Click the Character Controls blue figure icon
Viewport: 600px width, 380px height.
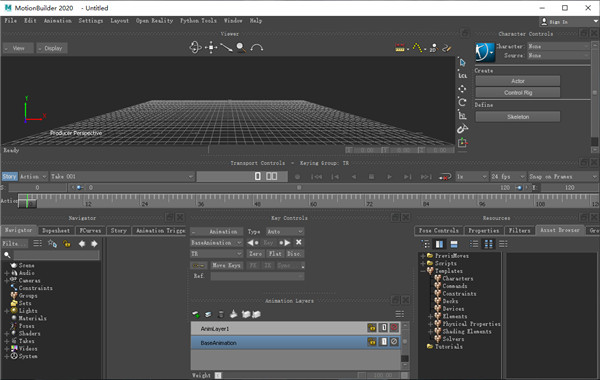[x=485, y=52]
